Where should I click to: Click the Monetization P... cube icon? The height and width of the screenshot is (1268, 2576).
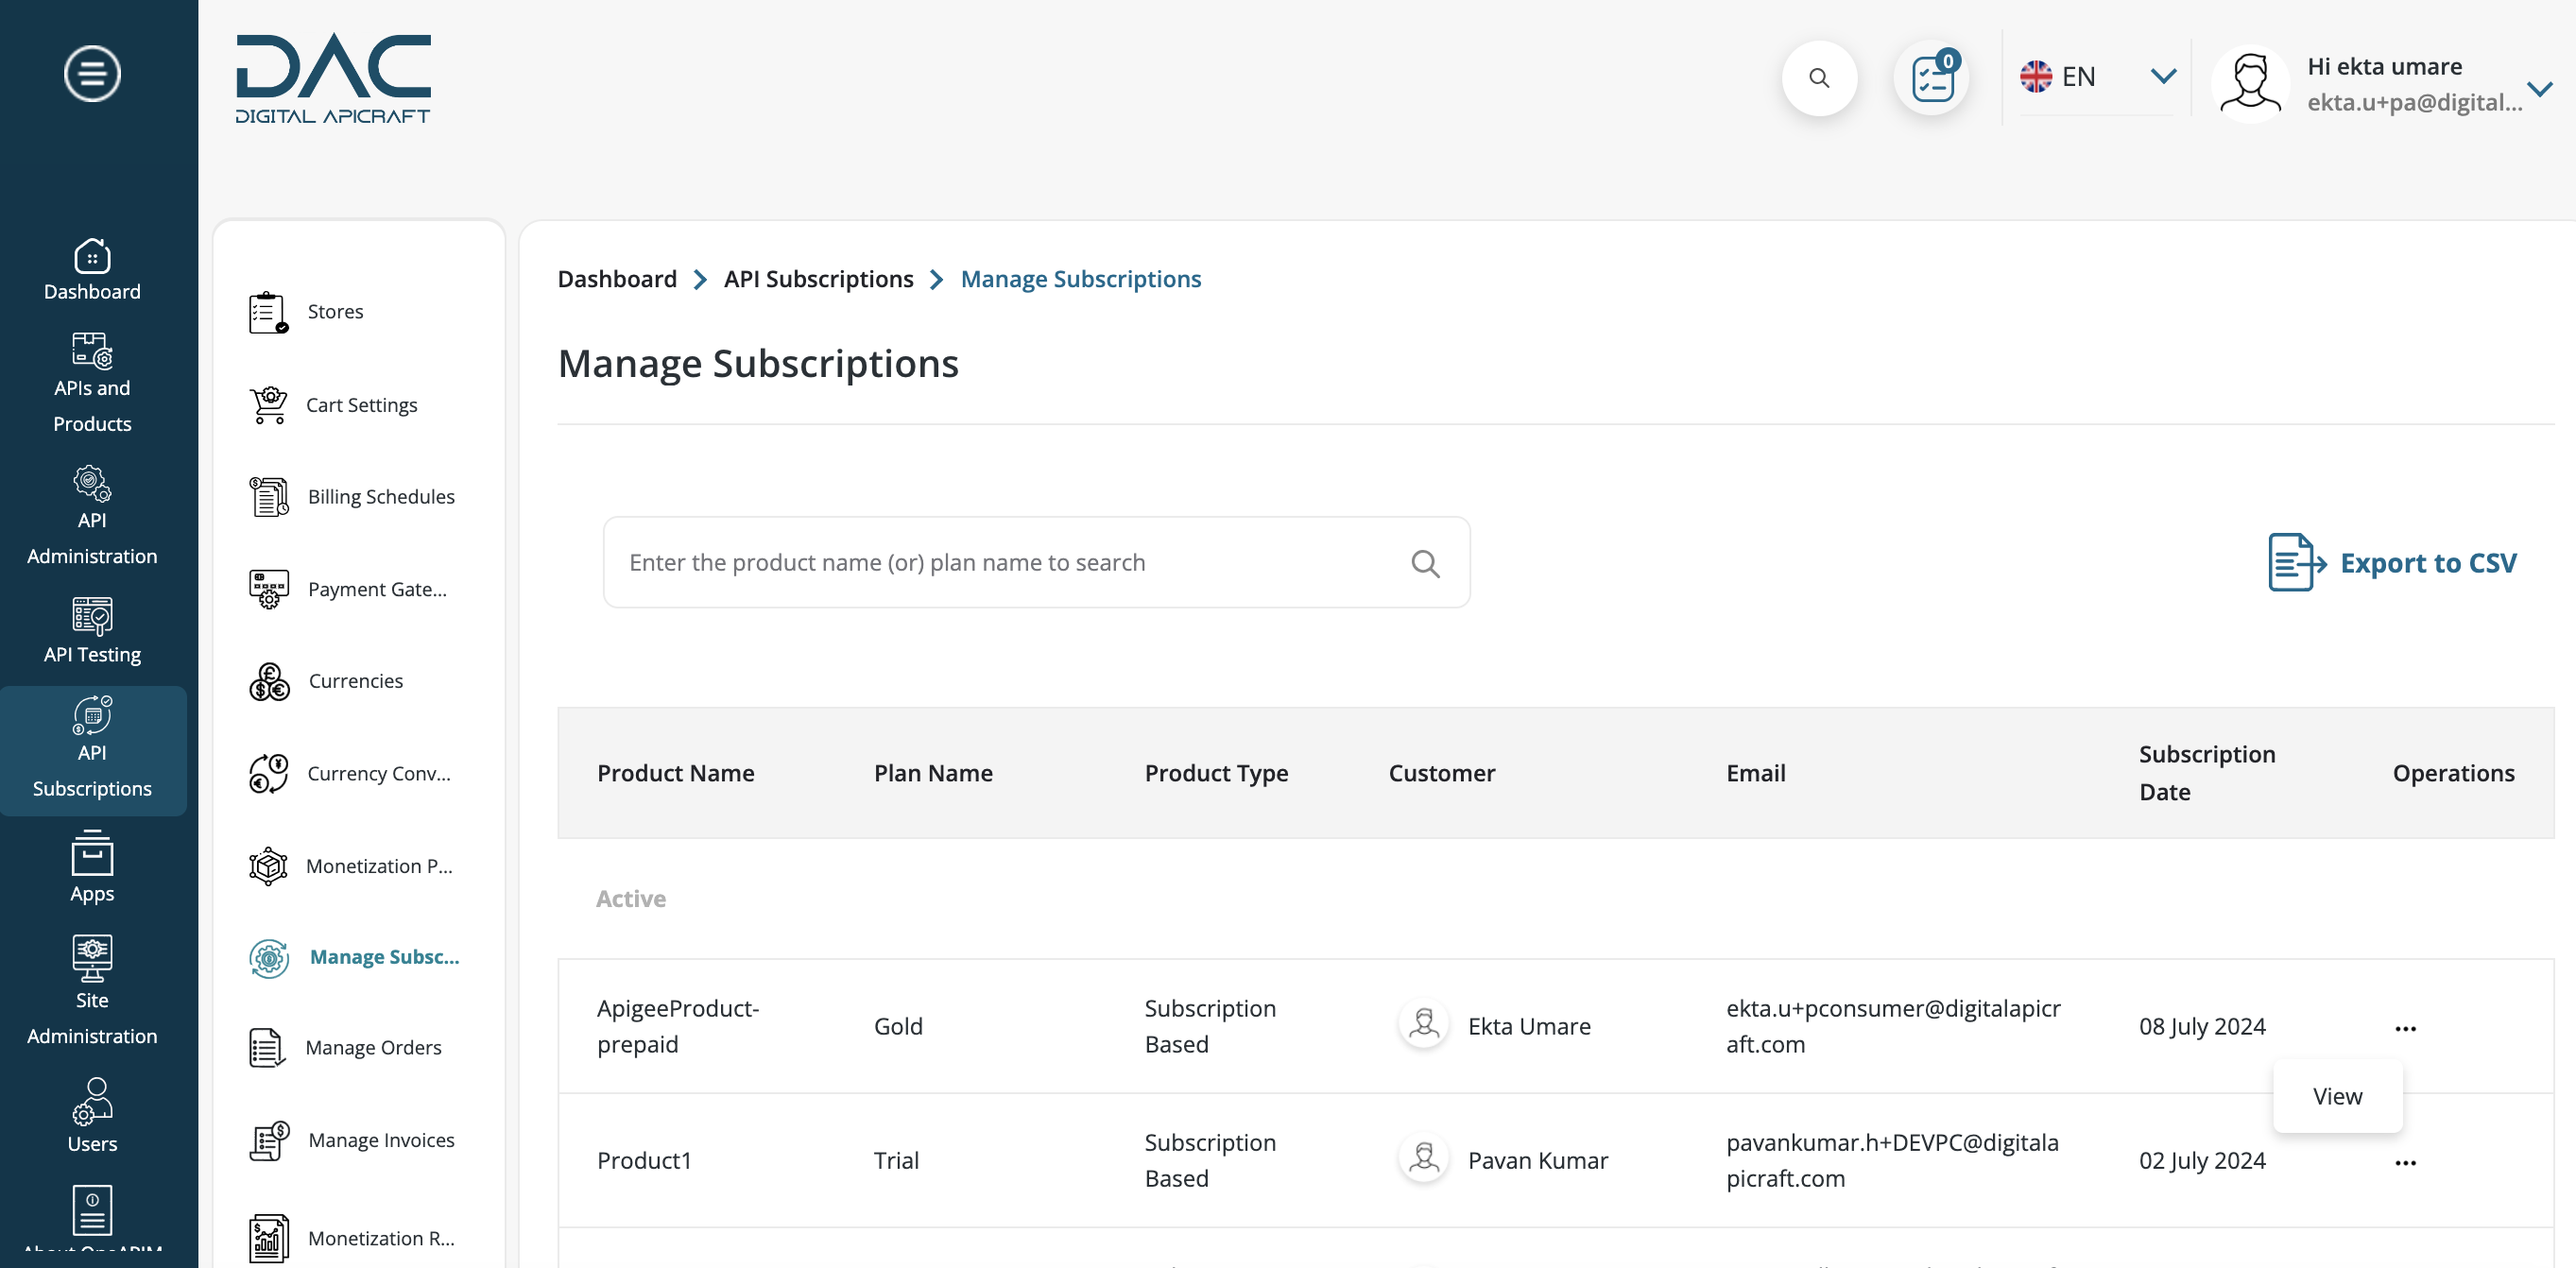(x=268, y=866)
